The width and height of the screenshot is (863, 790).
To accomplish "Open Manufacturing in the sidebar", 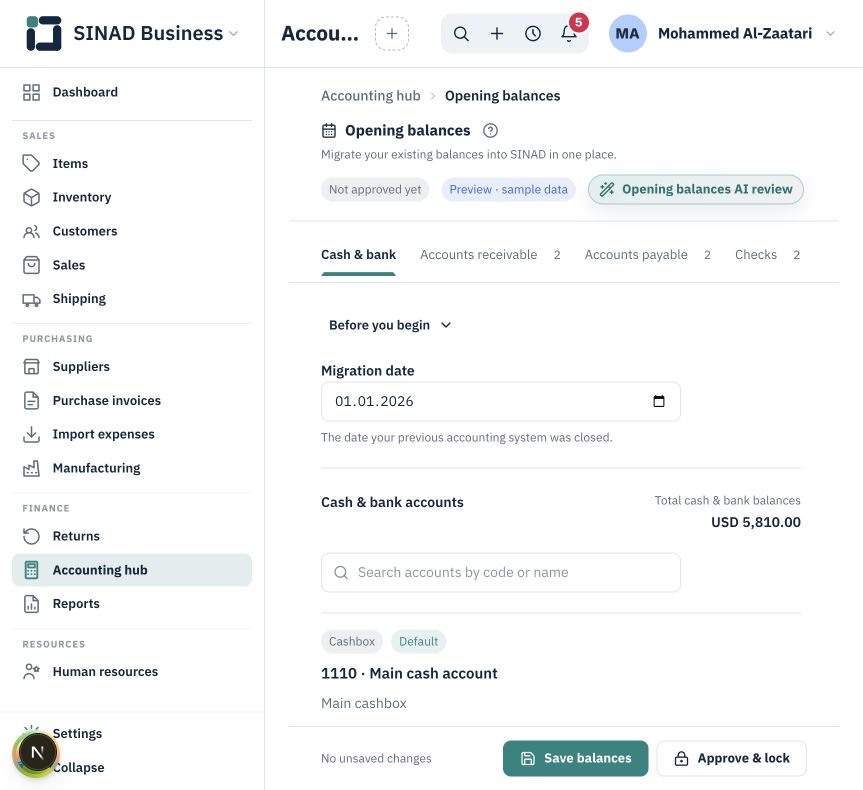I will (132, 468).
